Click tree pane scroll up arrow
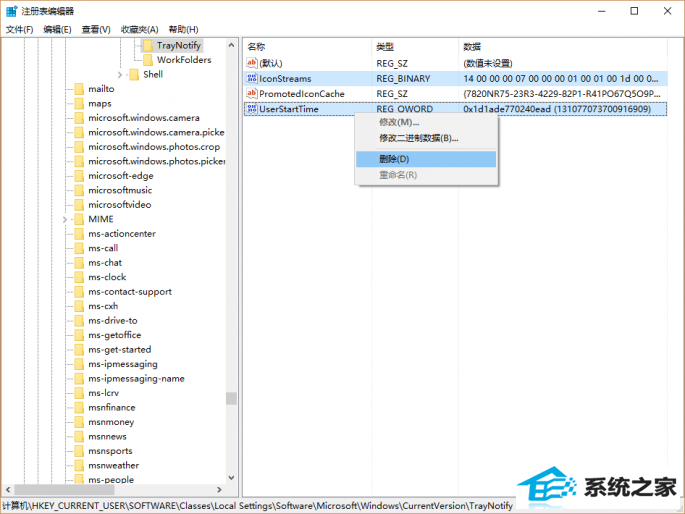 point(232,45)
